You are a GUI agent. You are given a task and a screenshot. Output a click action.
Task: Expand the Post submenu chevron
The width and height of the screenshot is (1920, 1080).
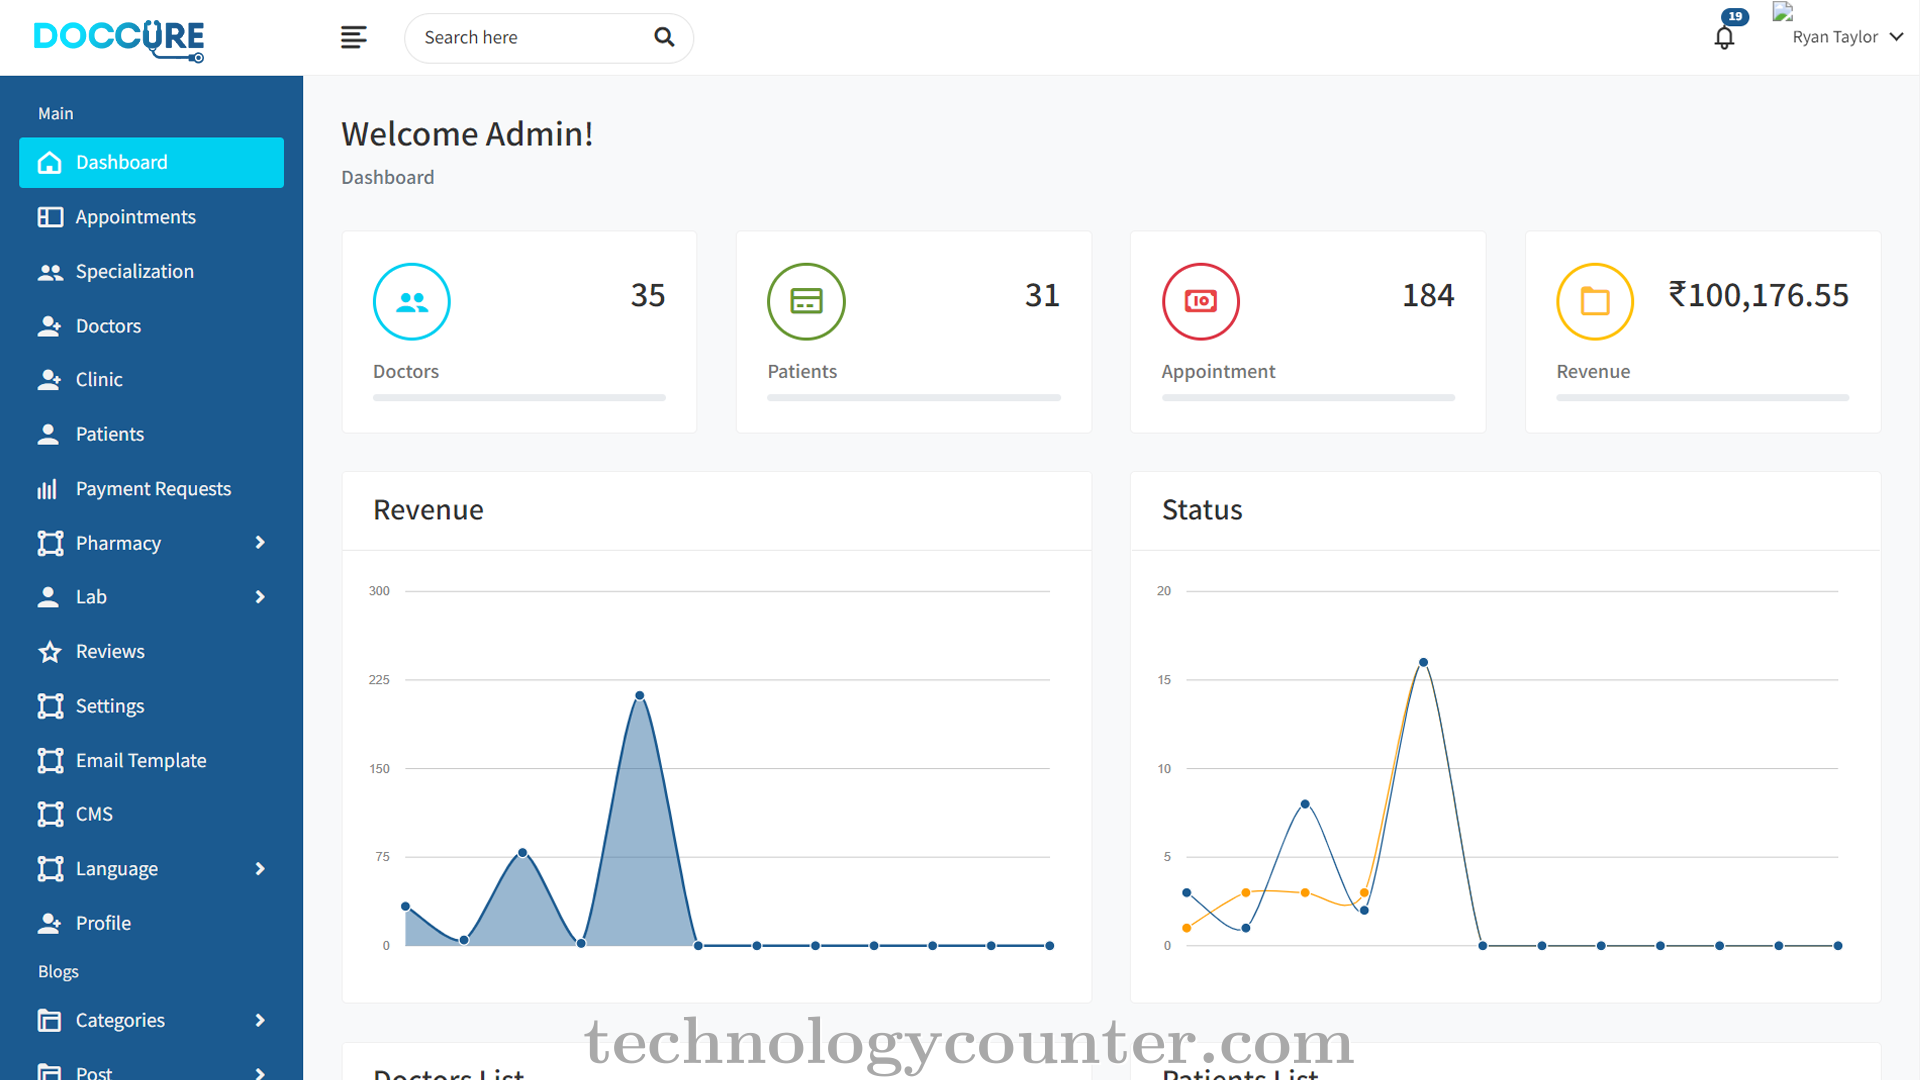[x=260, y=1073]
